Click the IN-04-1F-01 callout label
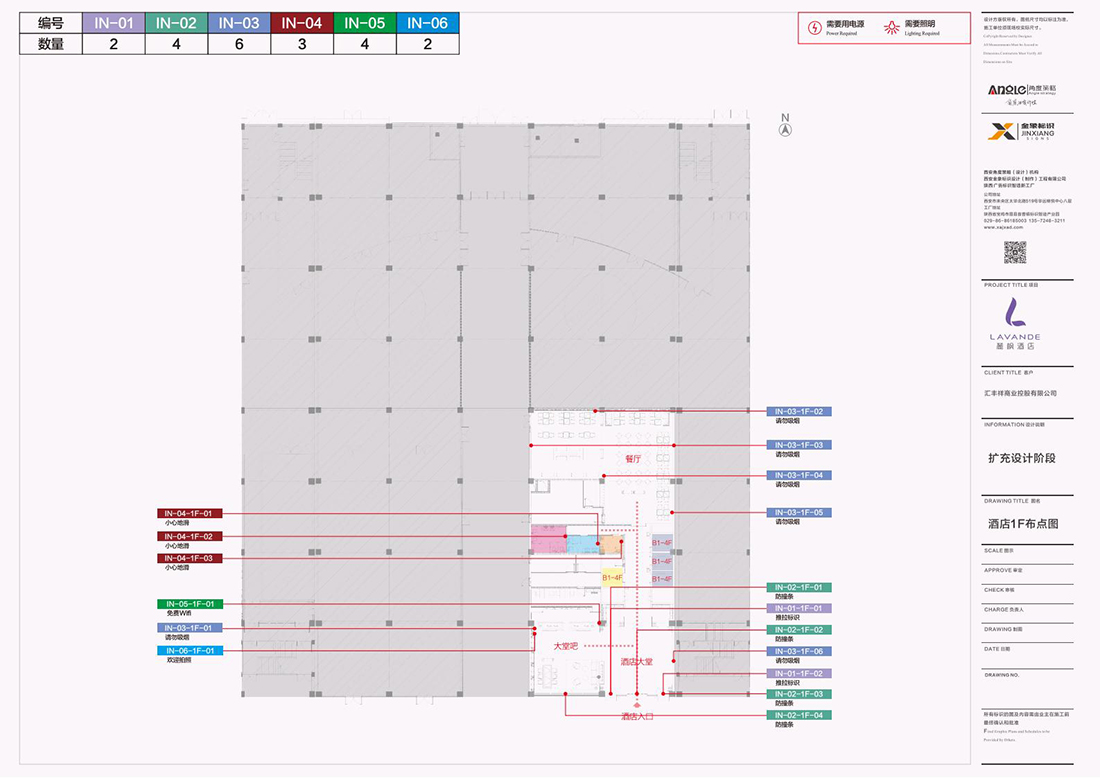Screen dimensions: 1100x778 [190, 514]
